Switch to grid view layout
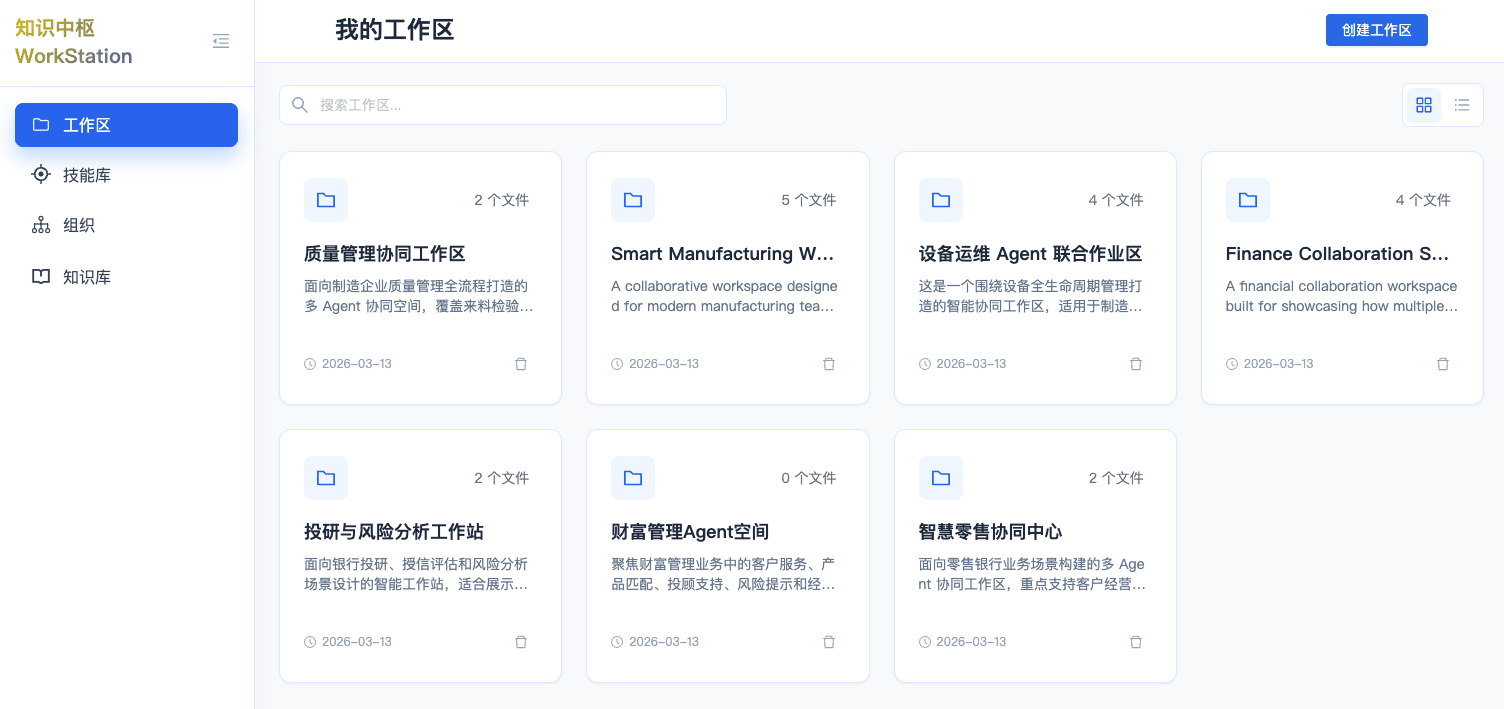 click(1424, 105)
